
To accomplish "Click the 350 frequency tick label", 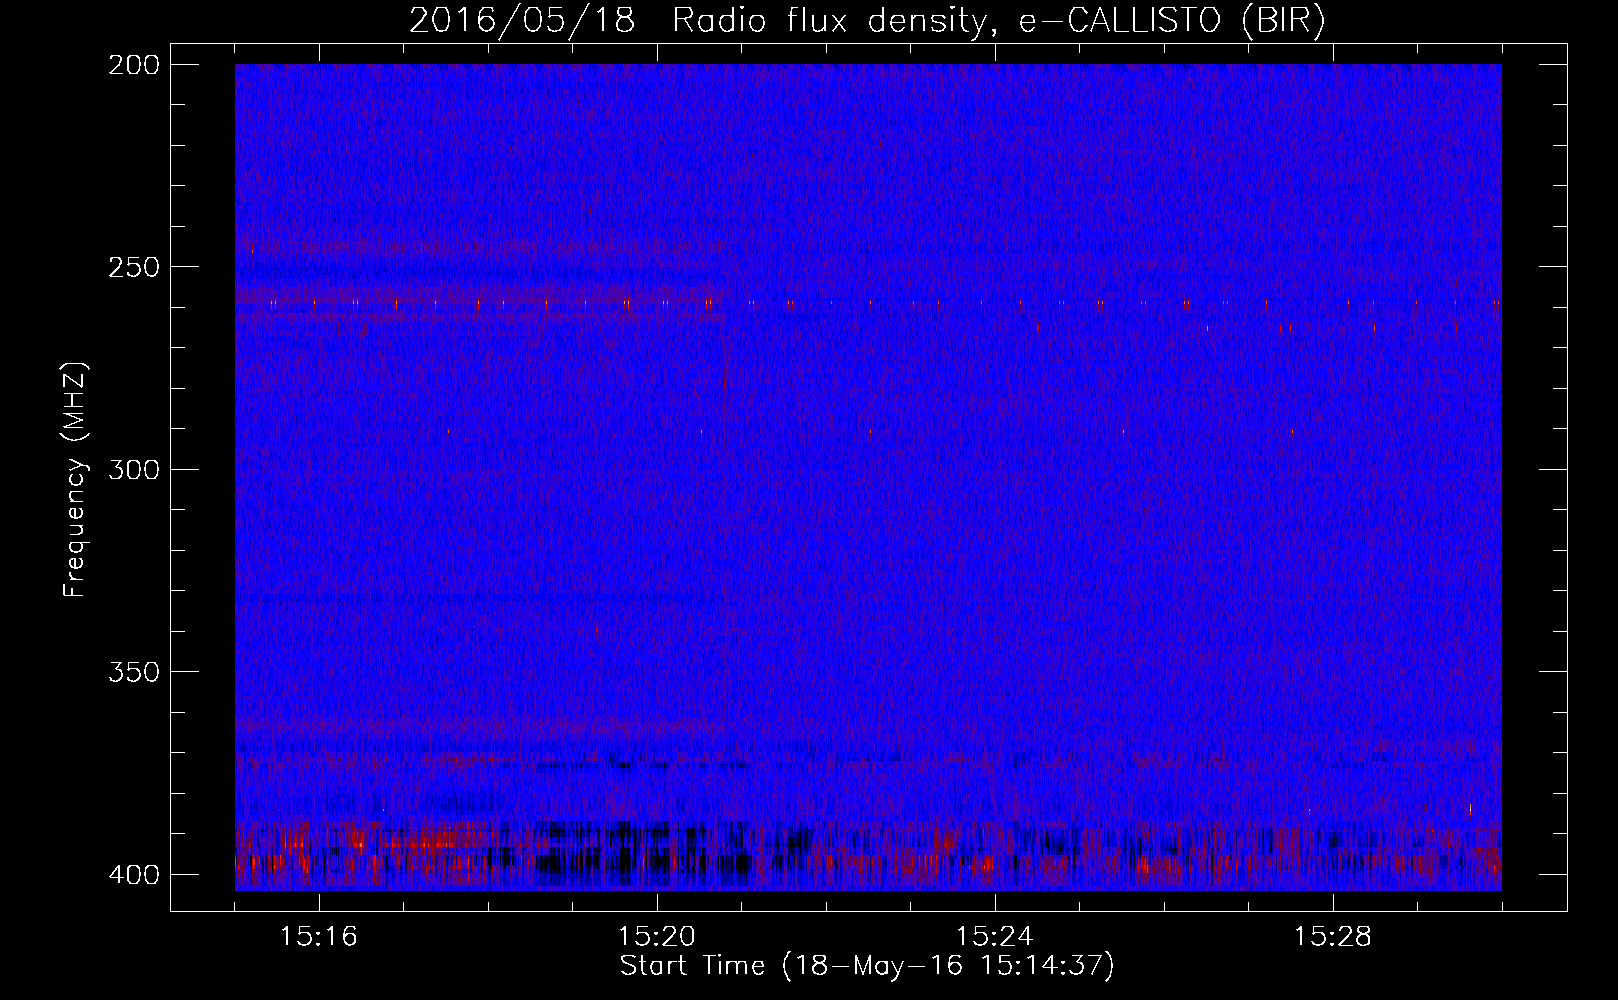I will tap(133, 672).
